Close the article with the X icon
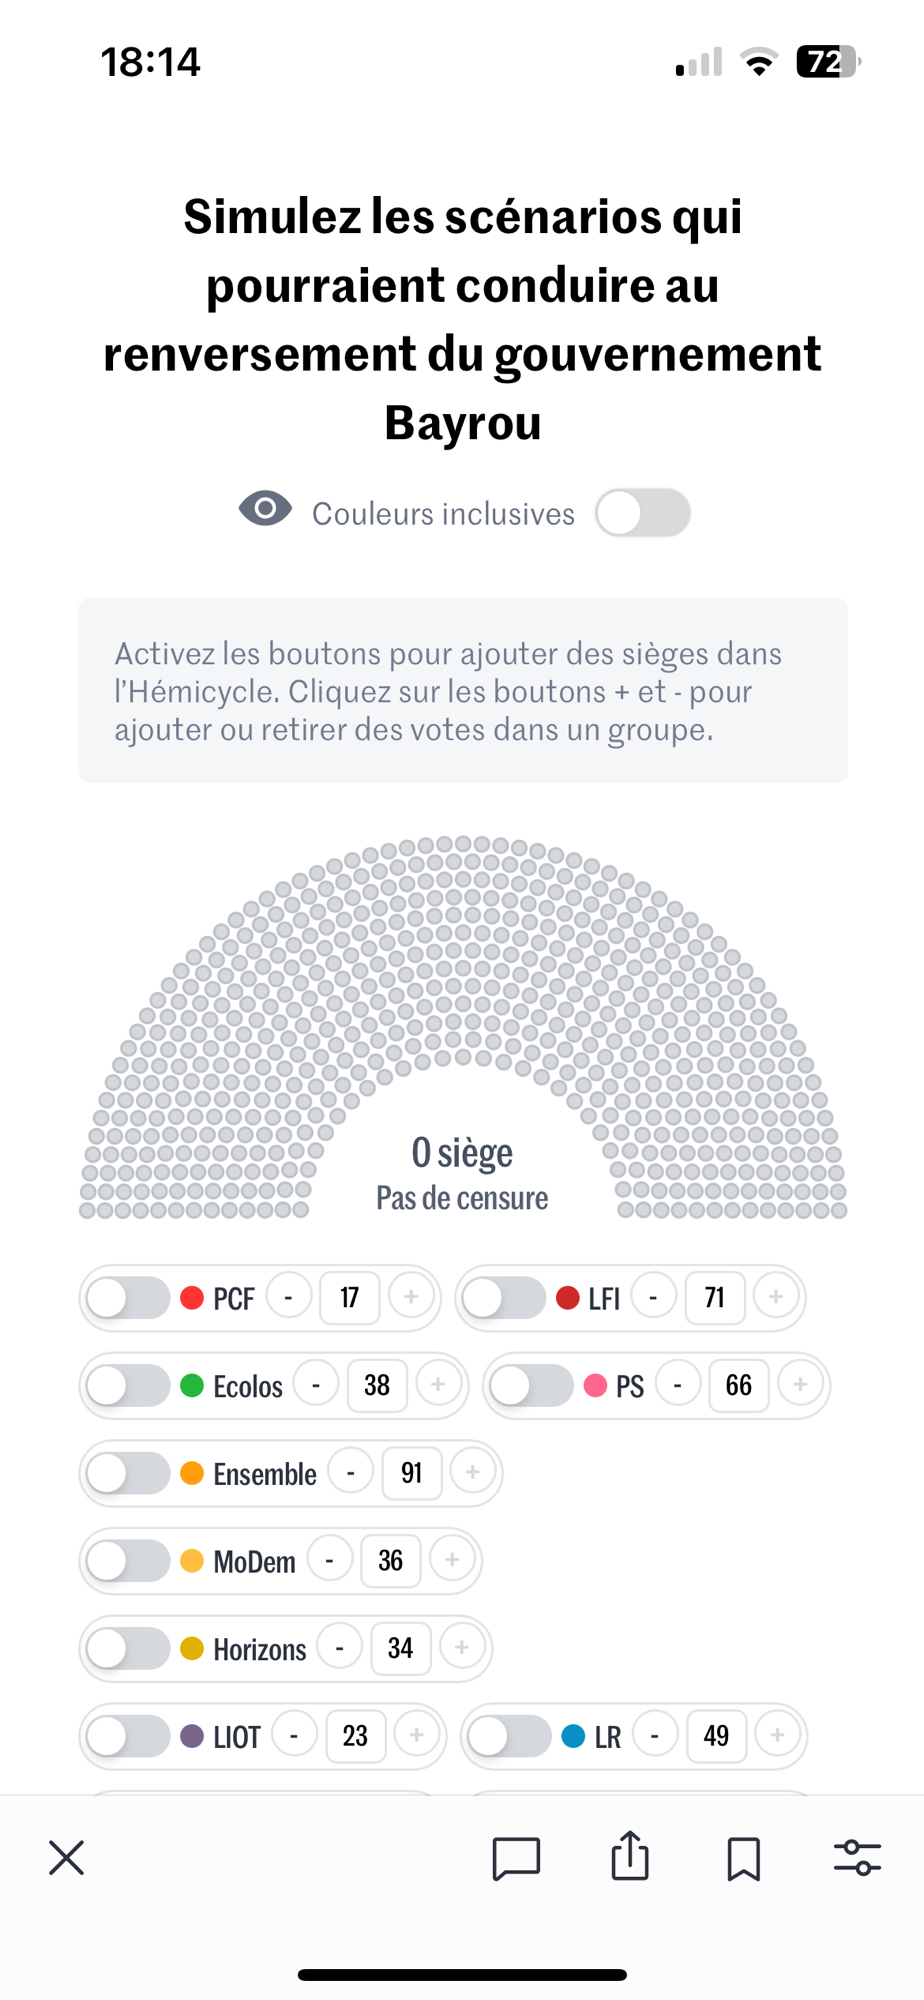The height and width of the screenshot is (2000, 924). click(x=67, y=1858)
